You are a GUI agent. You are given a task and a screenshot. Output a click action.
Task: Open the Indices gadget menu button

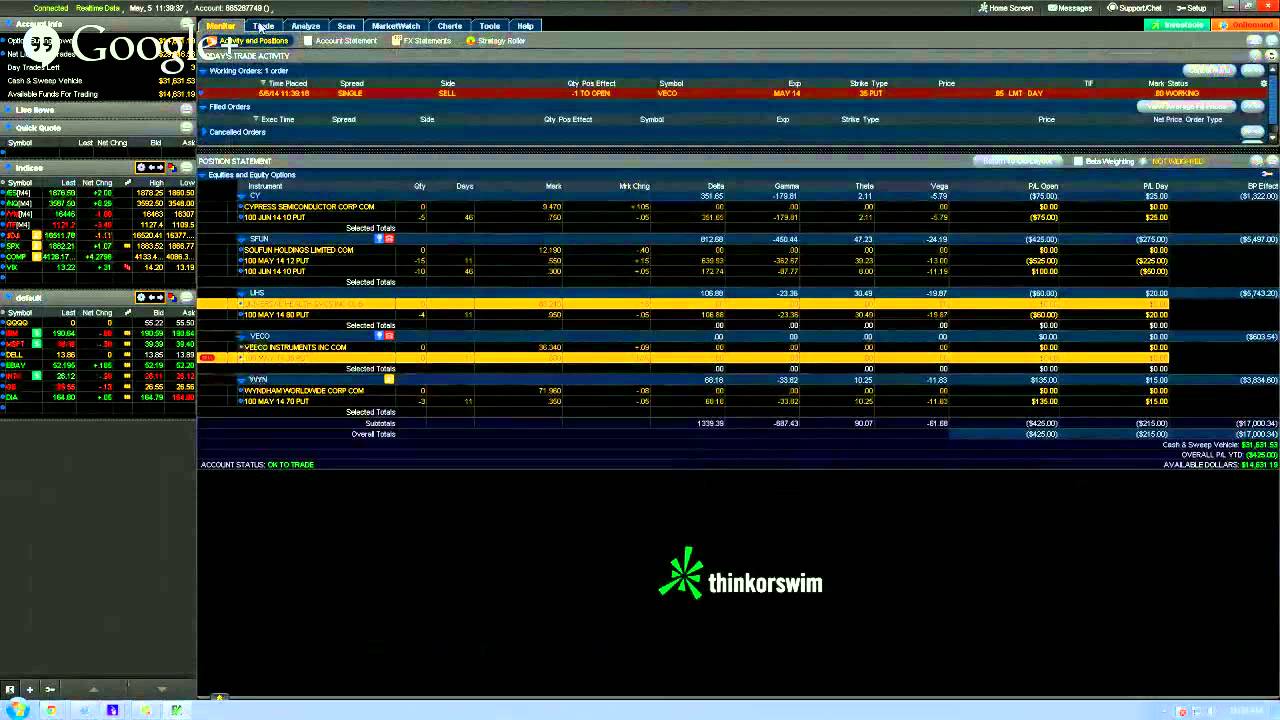[186, 168]
